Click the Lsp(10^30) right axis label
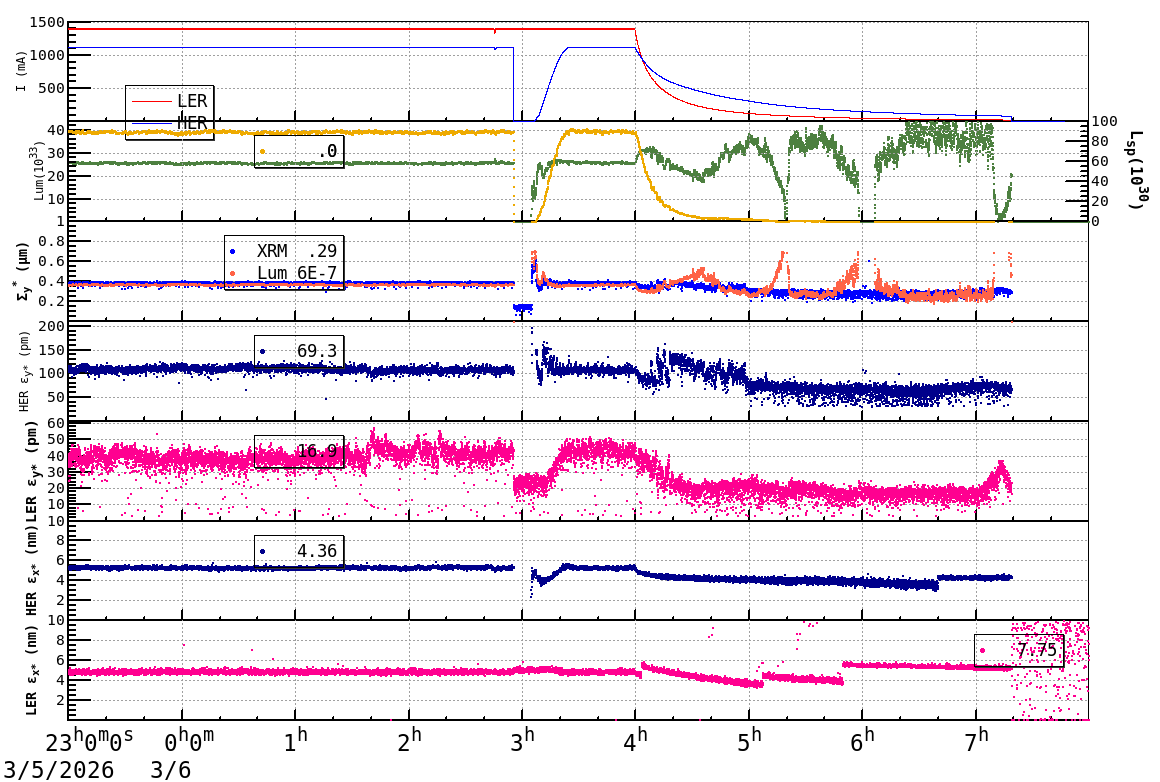 click(x=1135, y=170)
